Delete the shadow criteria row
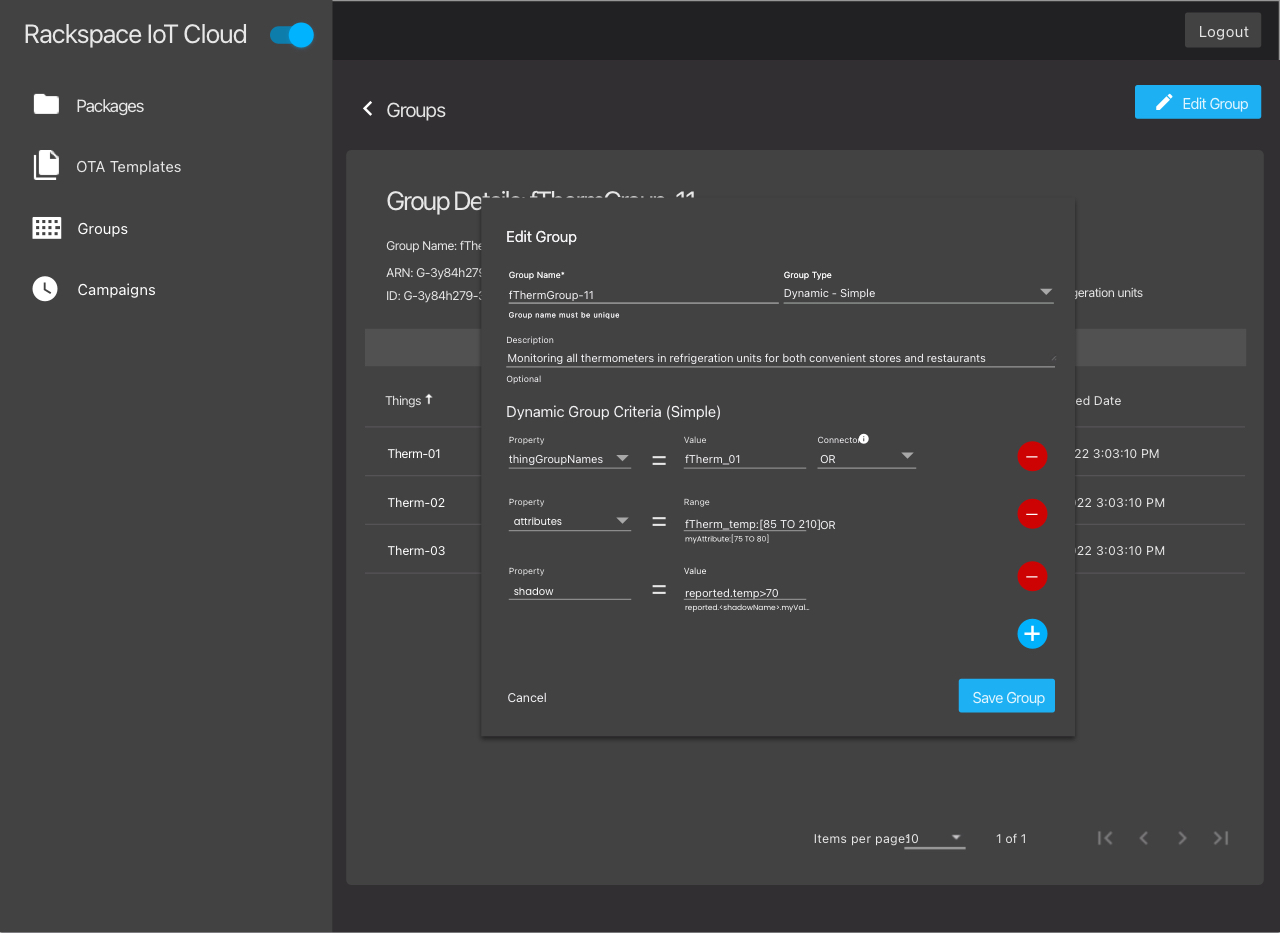 coord(1032,577)
